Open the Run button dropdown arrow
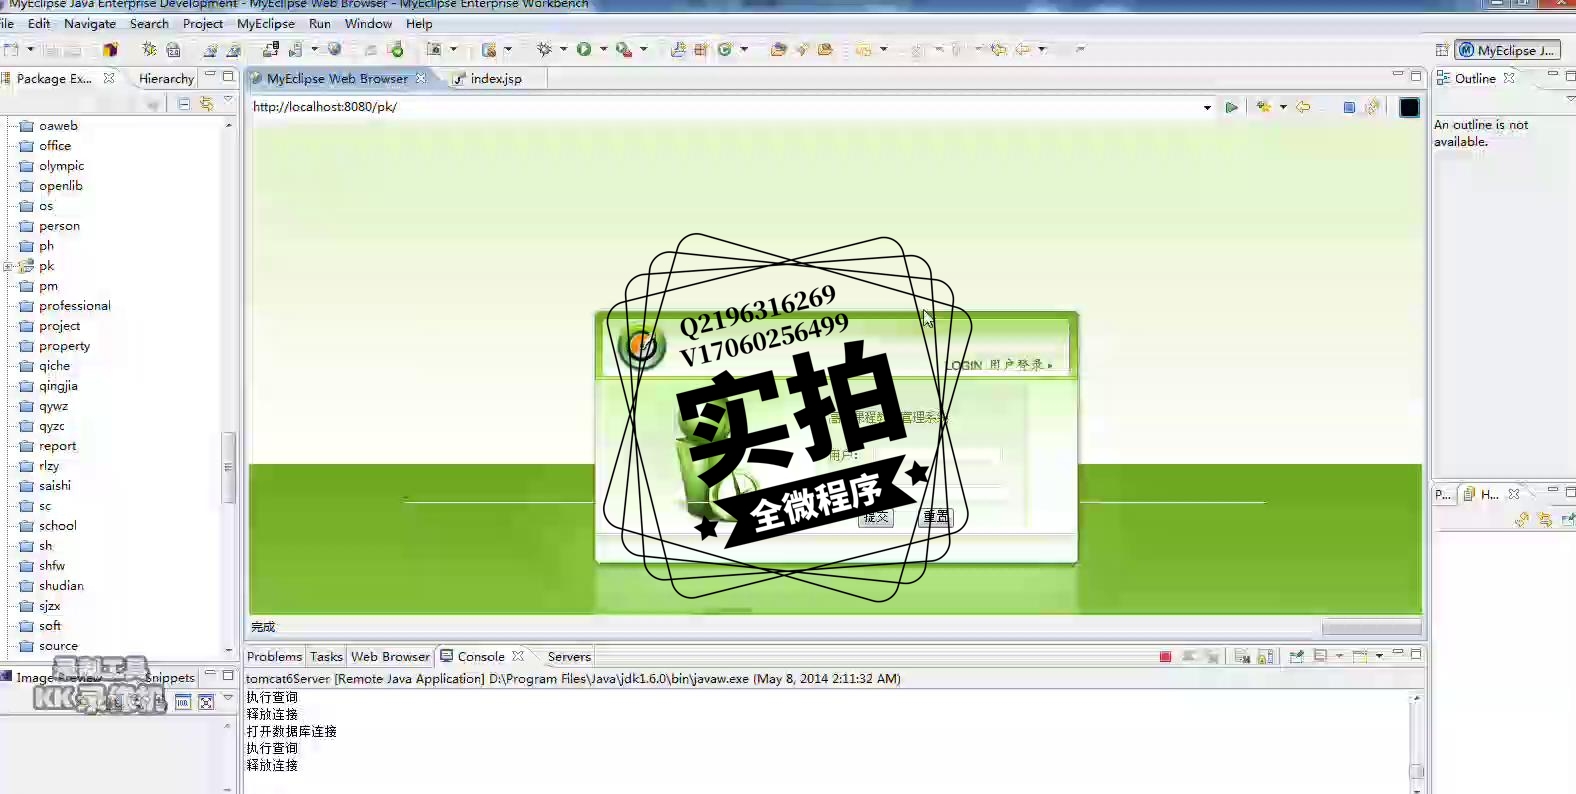The height and width of the screenshot is (794, 1576). [x=603, y=49]
